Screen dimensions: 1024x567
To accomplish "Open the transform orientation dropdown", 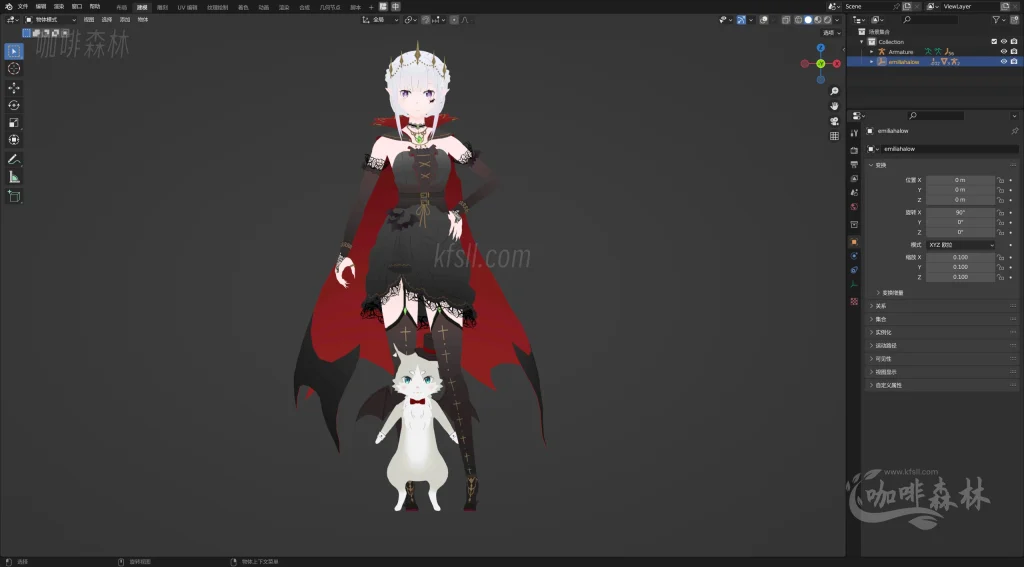I will (x=380, y=20).
